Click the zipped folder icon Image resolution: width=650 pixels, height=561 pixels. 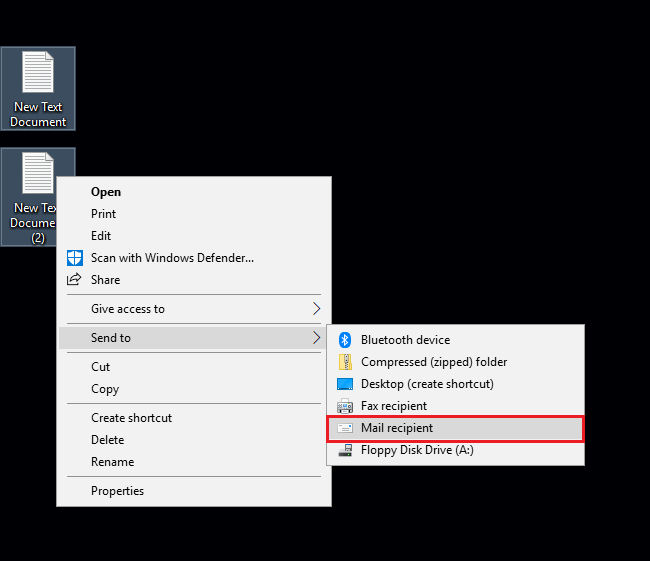coord(345,362)
